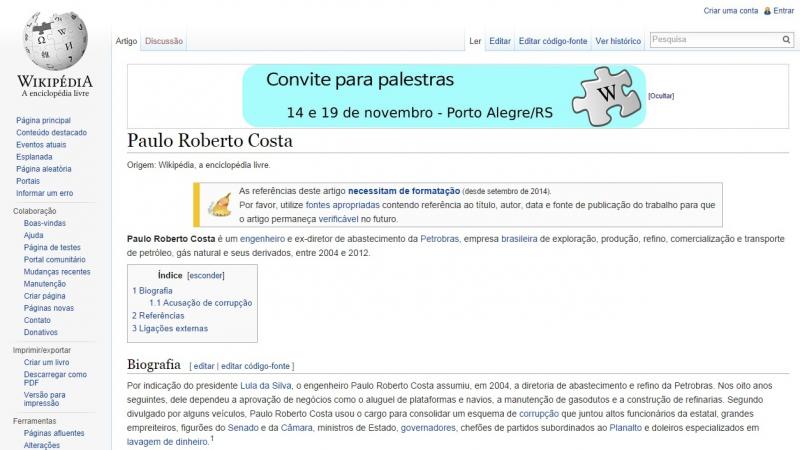Open the Contato sidebar link
This screenshot has width=800, height=450.
[x=37, y=320]
